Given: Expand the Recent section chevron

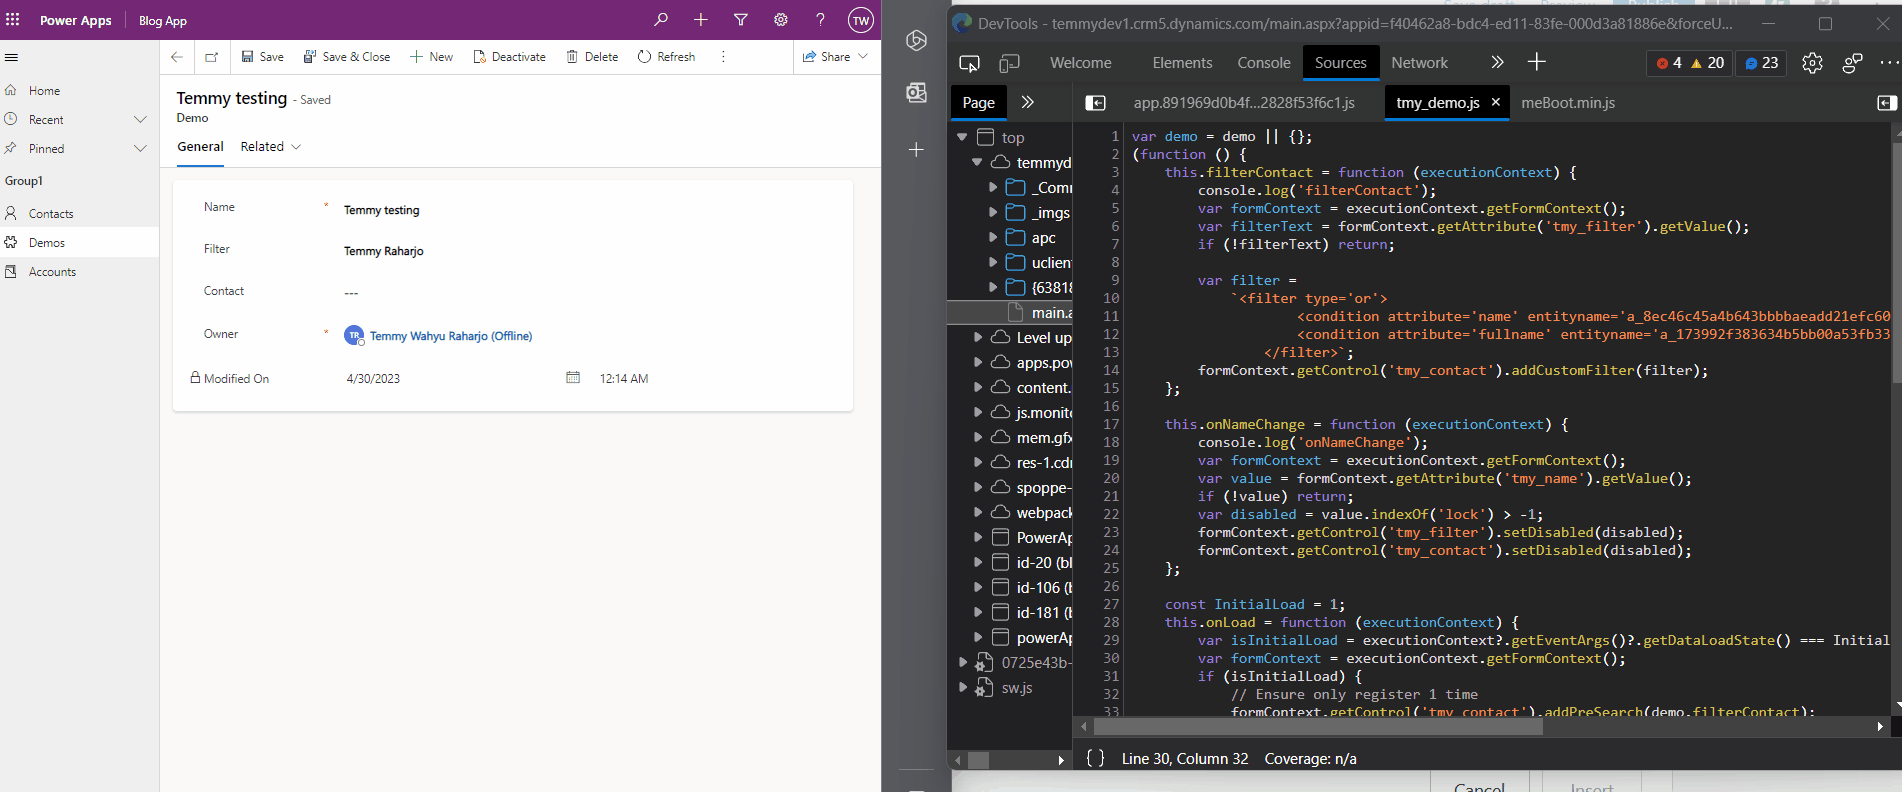Looking at the screenshot, I should pos(140,119).
